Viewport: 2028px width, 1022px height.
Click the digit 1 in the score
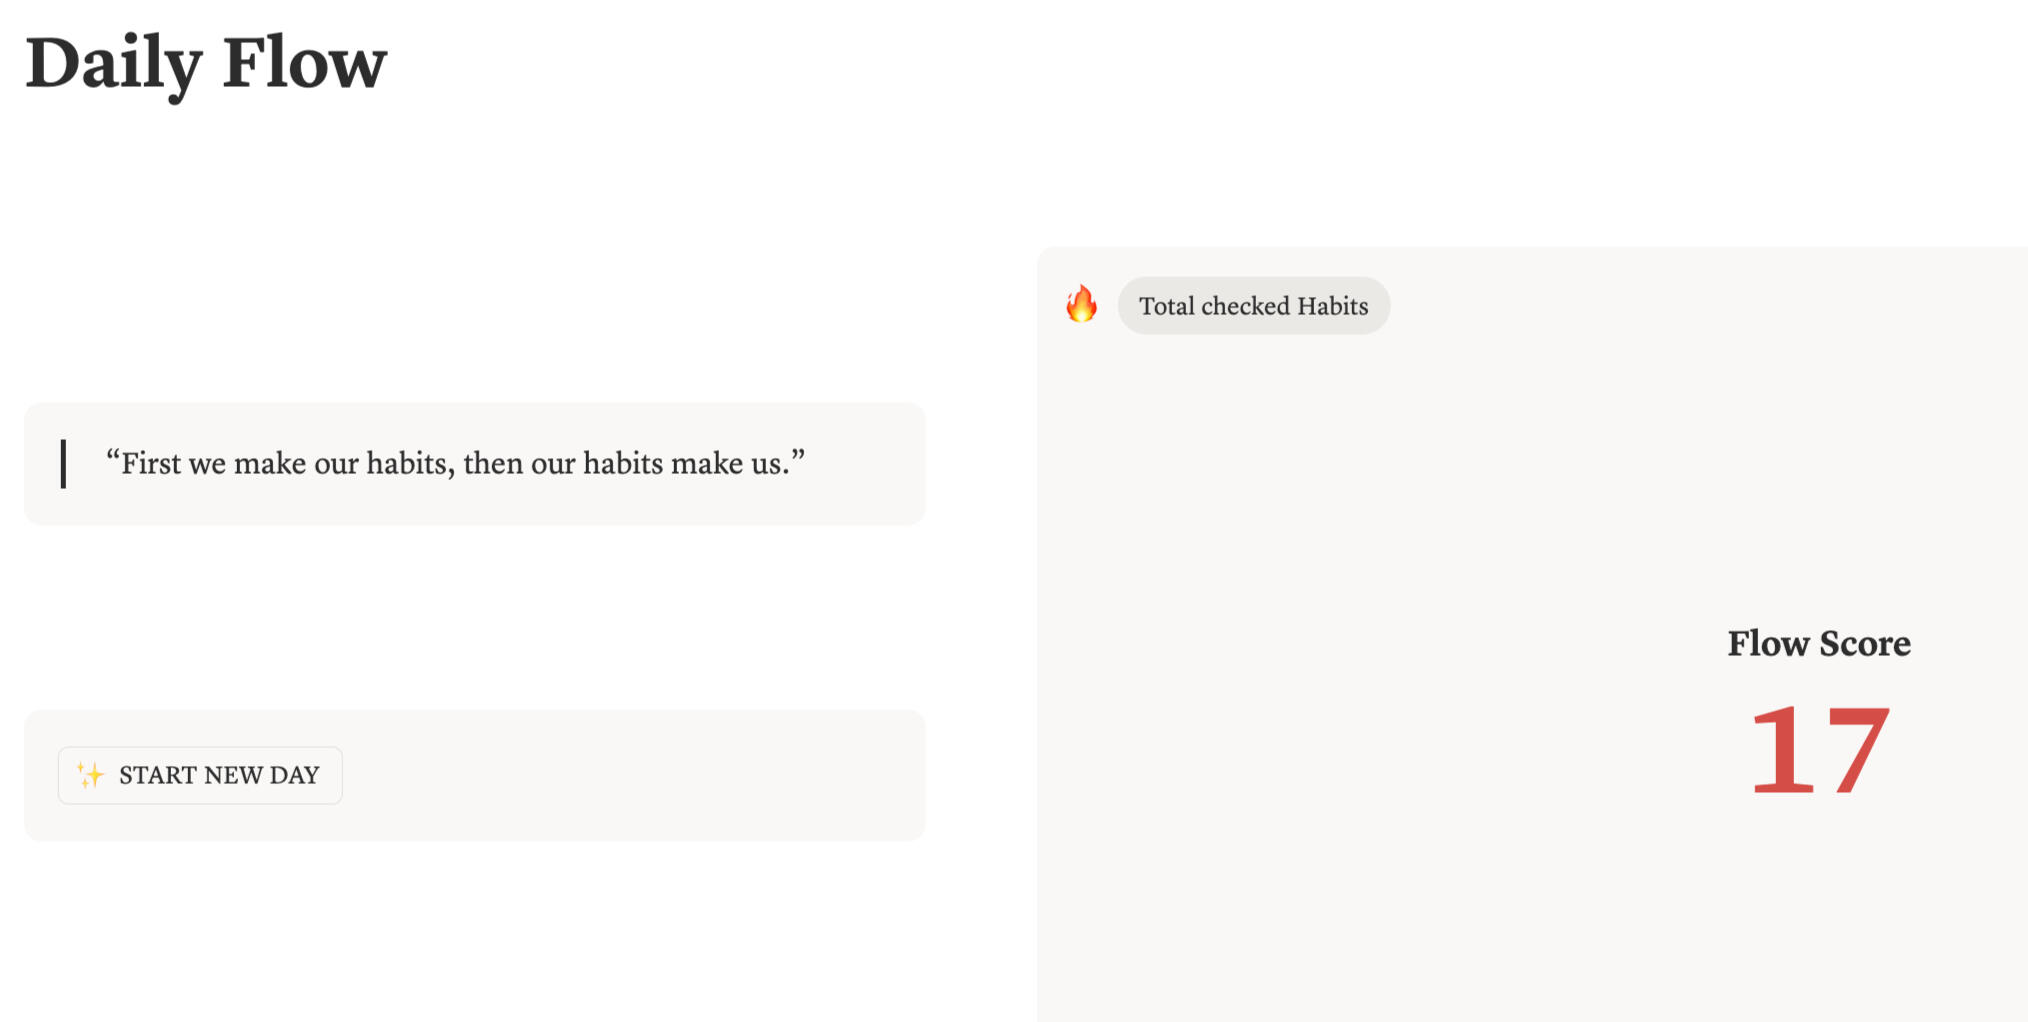coord(1783,750)
